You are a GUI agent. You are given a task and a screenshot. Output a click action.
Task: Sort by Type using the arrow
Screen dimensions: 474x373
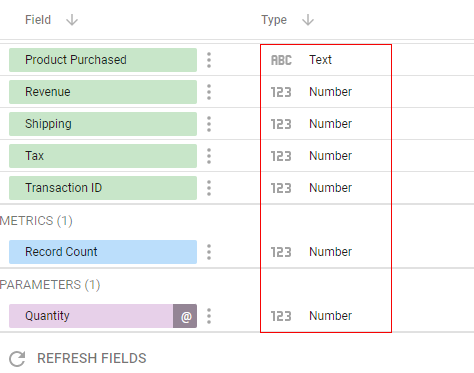(308, 20)
